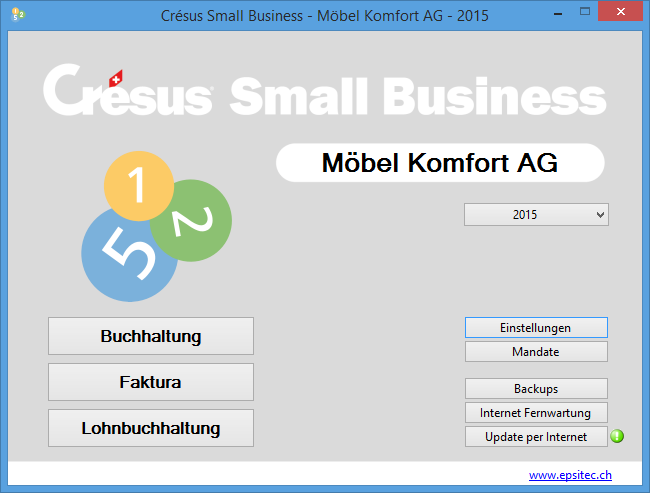Launch Lohnbuchhaltung
This screenshot has height=493, width=650.
click(x=151, y=428)
